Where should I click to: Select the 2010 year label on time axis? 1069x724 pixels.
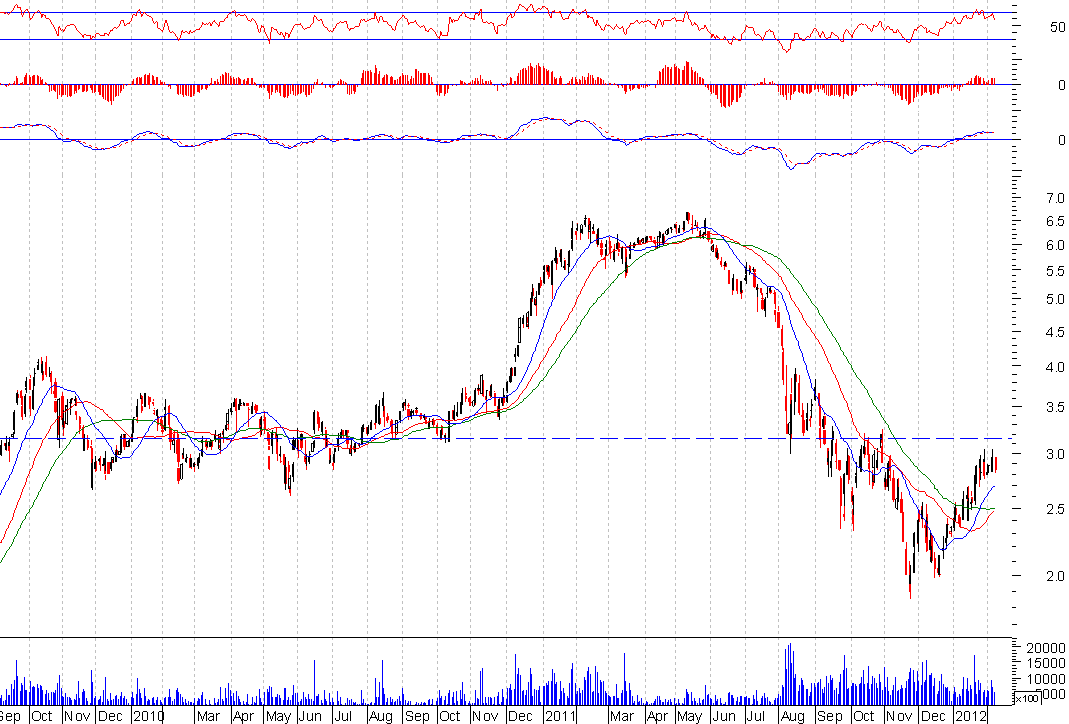(148, 716)
